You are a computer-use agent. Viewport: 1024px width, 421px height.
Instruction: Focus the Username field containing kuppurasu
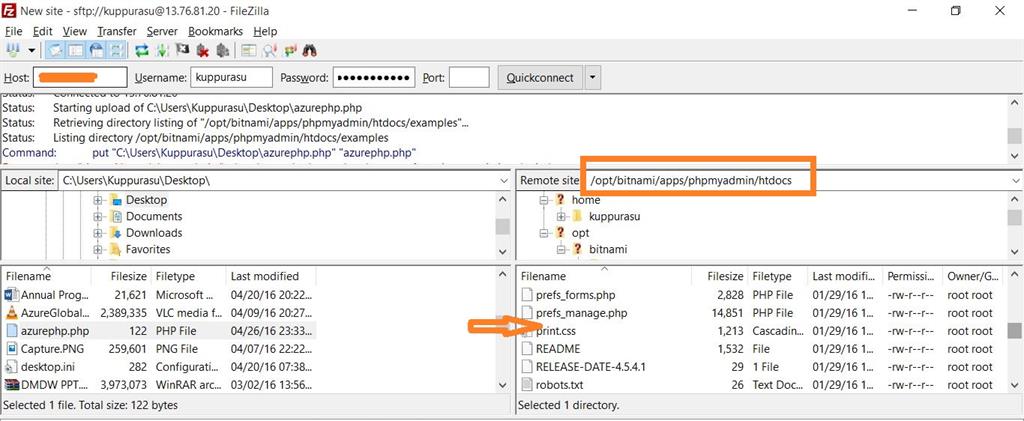point(231,78)
